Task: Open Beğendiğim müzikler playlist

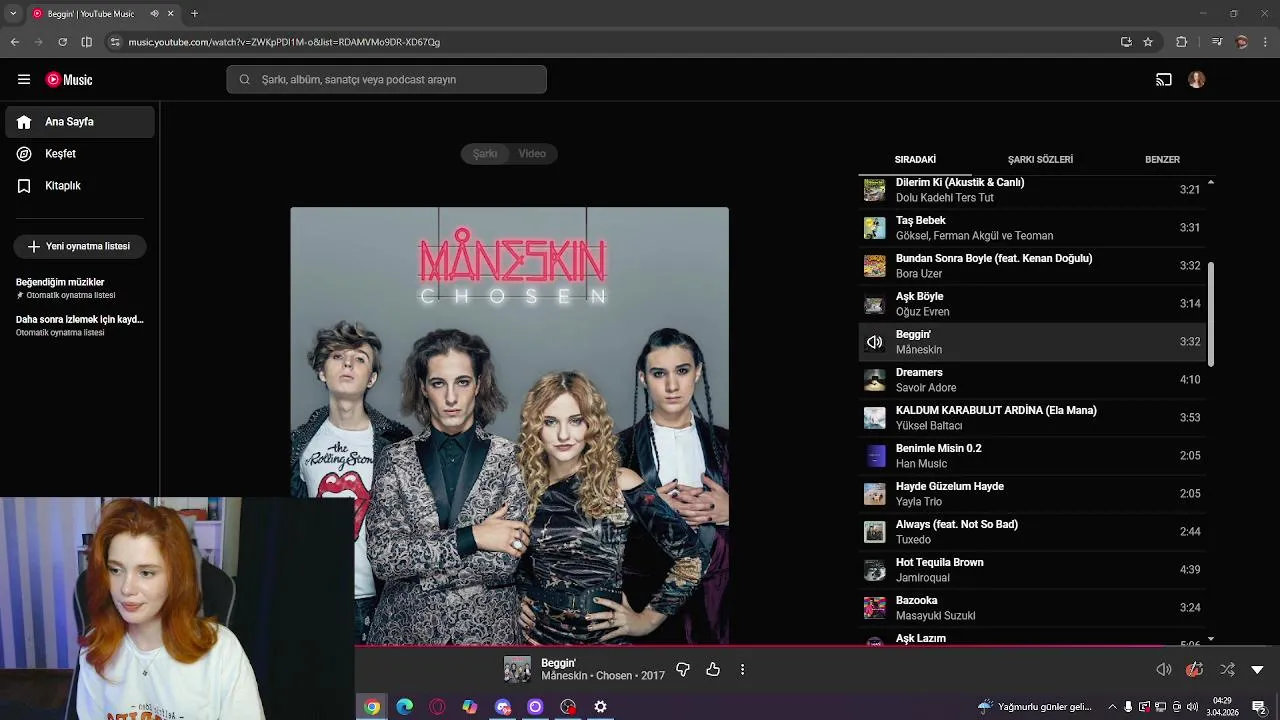Action: (80, 288)
